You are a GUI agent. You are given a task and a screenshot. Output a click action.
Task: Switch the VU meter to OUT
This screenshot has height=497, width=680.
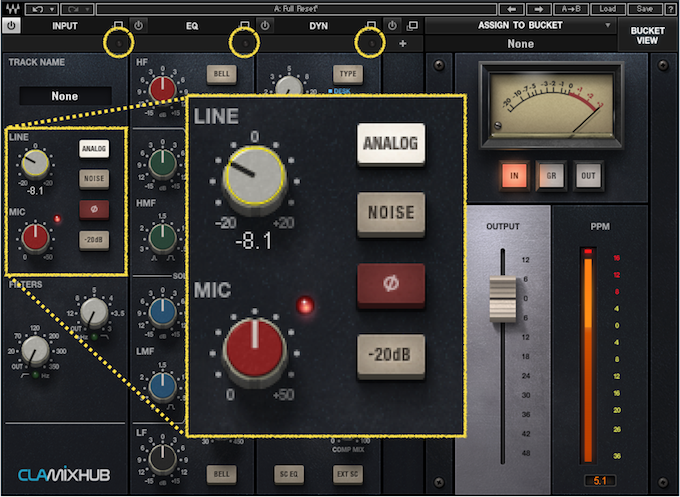tap(588, 176)
